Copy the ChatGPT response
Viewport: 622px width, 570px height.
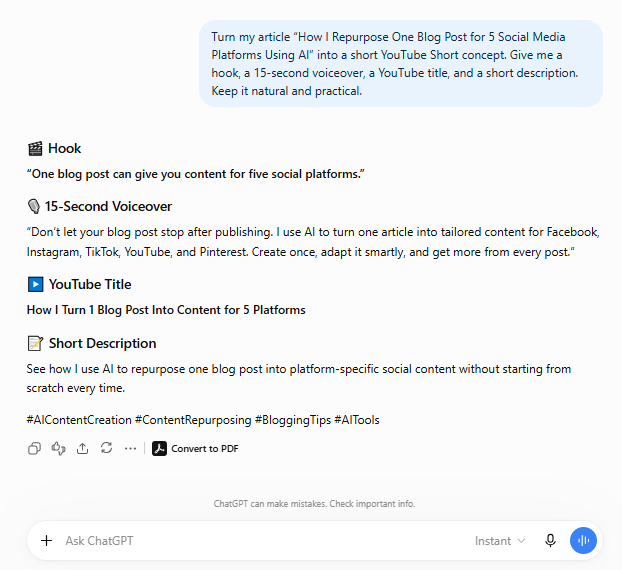[x=35, y=449]
